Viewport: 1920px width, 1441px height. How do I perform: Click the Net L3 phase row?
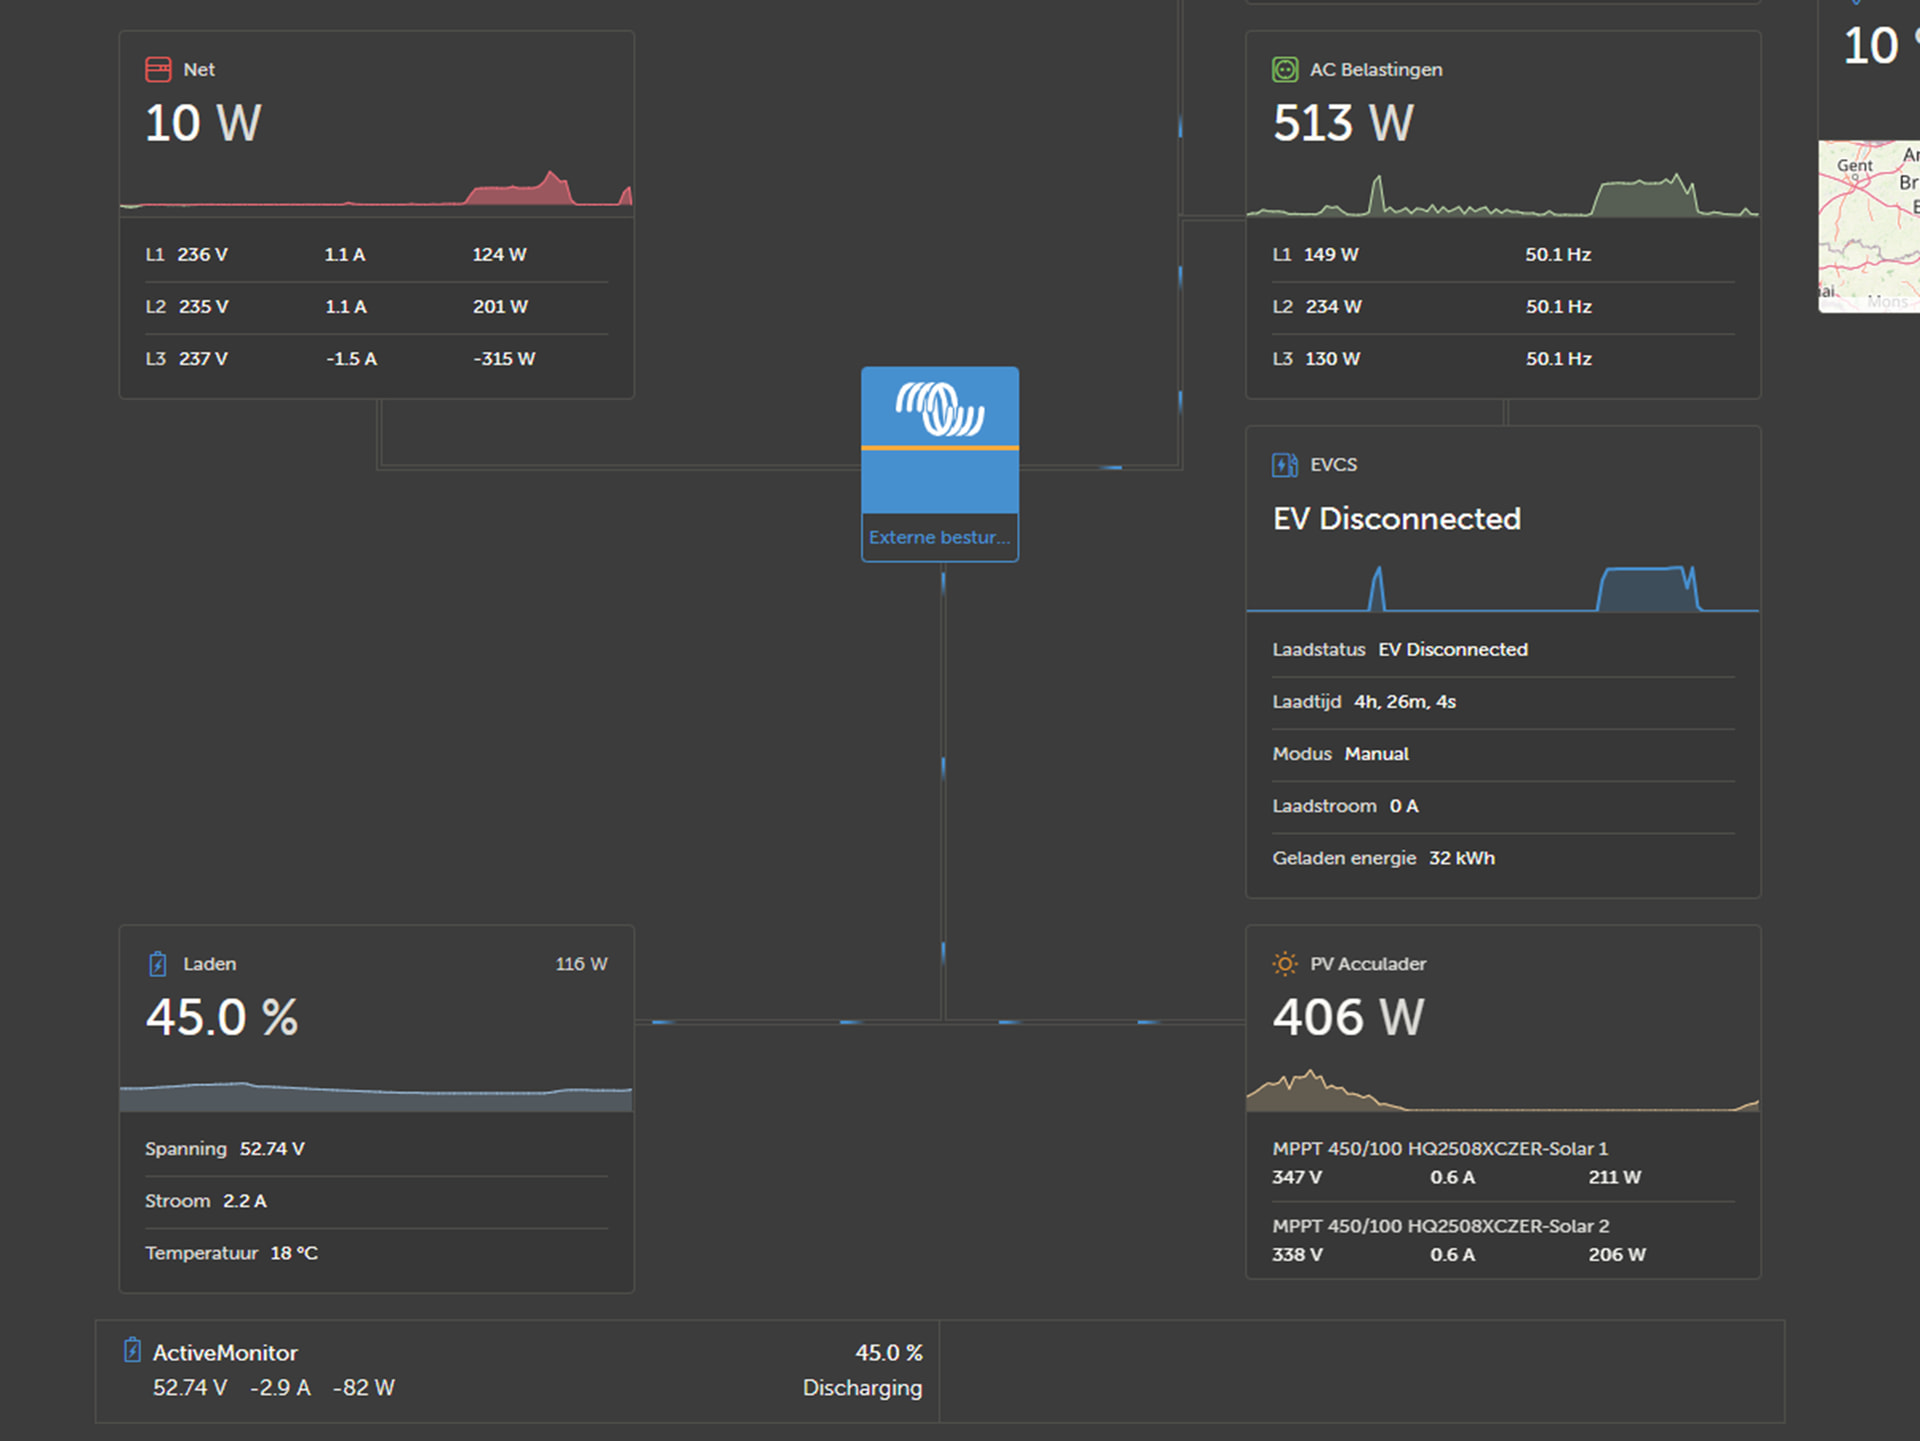[x=376, y=359]
